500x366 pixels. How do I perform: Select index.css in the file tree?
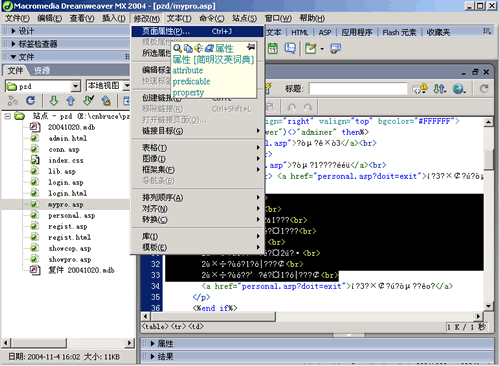66,160
